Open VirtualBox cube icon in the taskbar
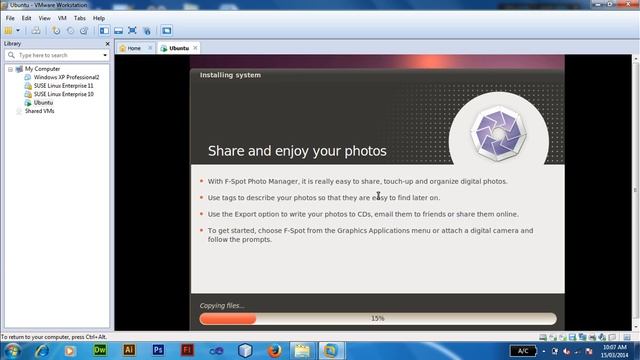The width and height of the screenshot is (640, 360). tap(245, 351)
